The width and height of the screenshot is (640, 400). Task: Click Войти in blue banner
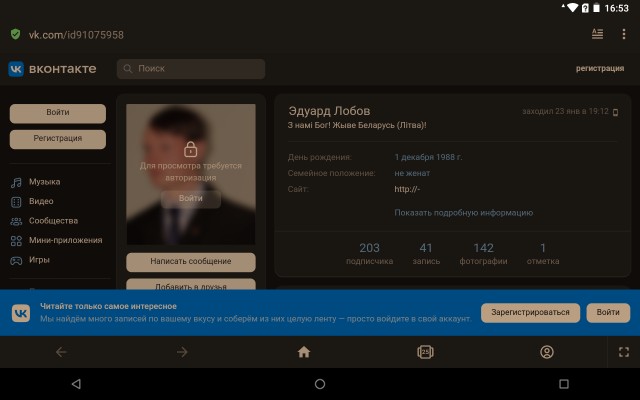[608, 313]
